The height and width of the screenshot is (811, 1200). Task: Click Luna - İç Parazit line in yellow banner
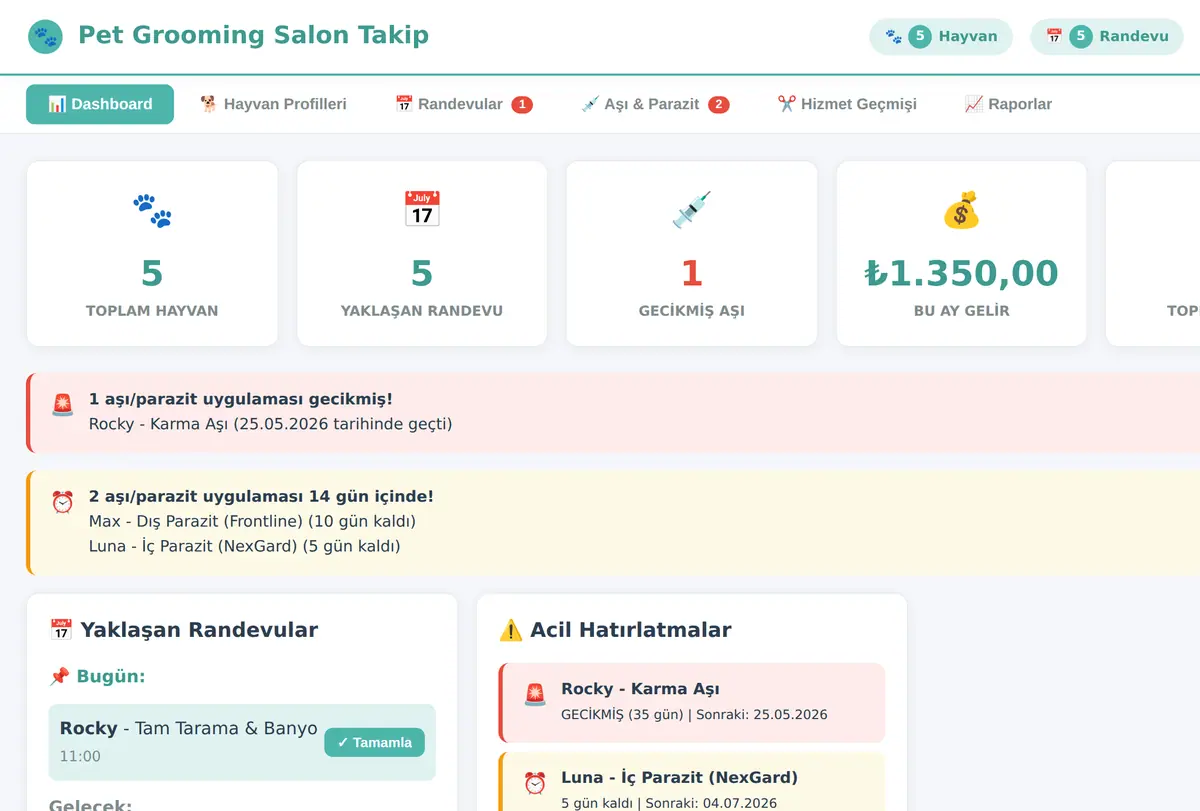(245, 546)
